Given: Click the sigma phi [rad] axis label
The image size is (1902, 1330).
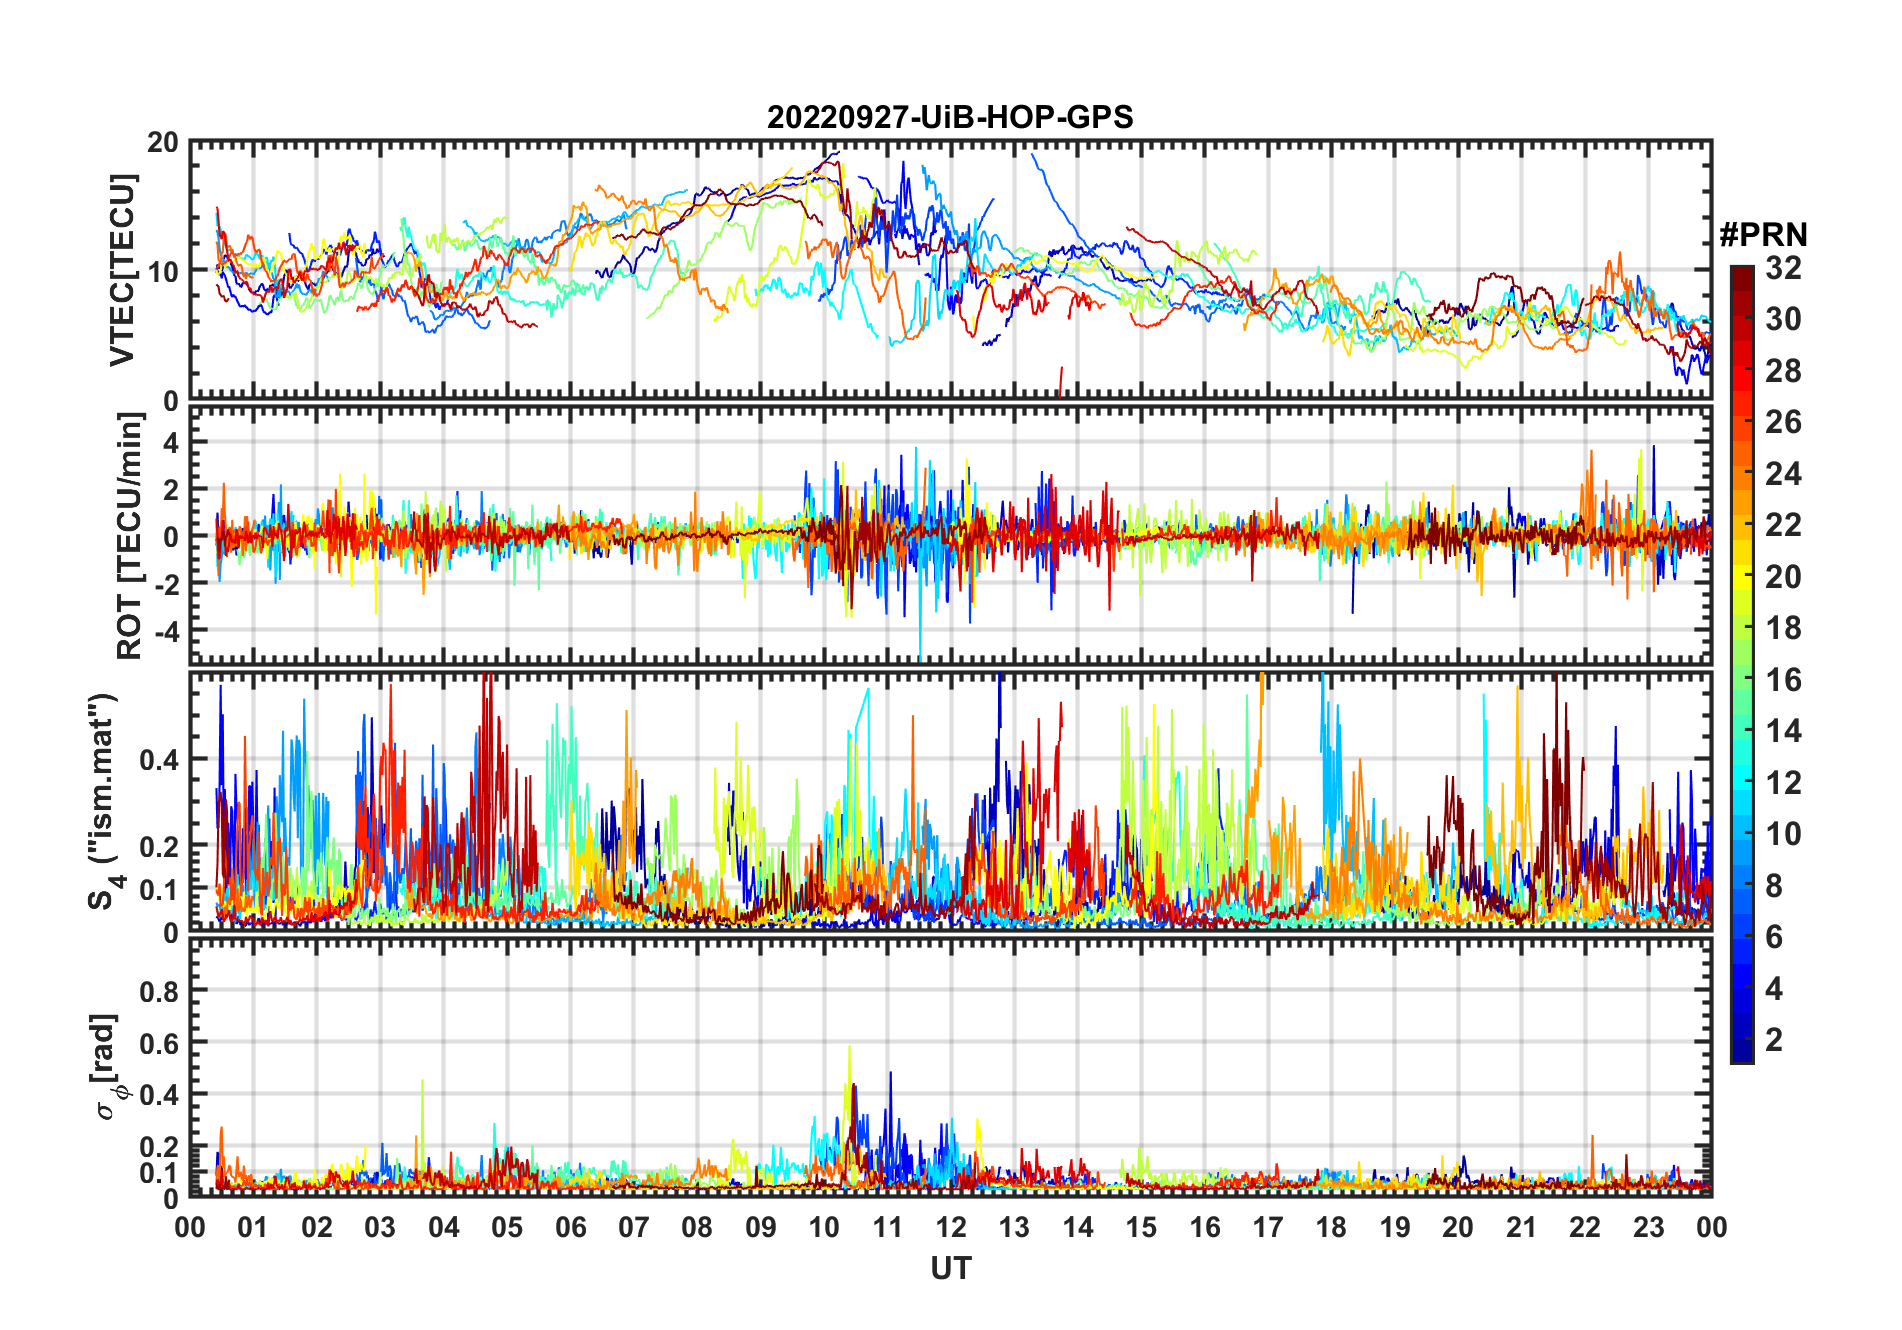Looking at the screenshot, I should tap(112, 1067).
